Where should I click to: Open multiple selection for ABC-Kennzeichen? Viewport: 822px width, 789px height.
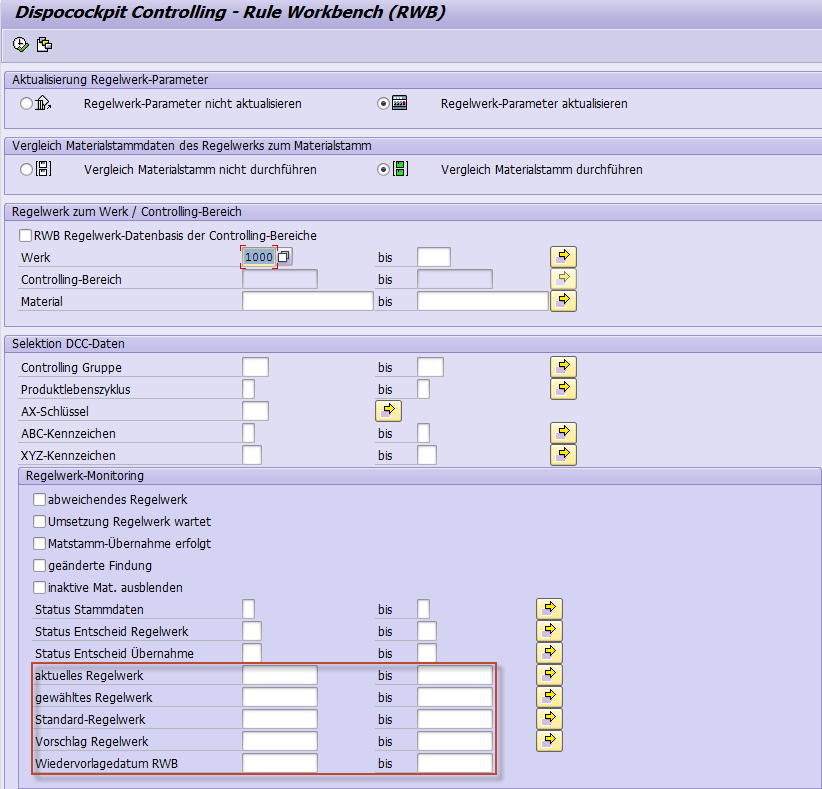[563, 432]
